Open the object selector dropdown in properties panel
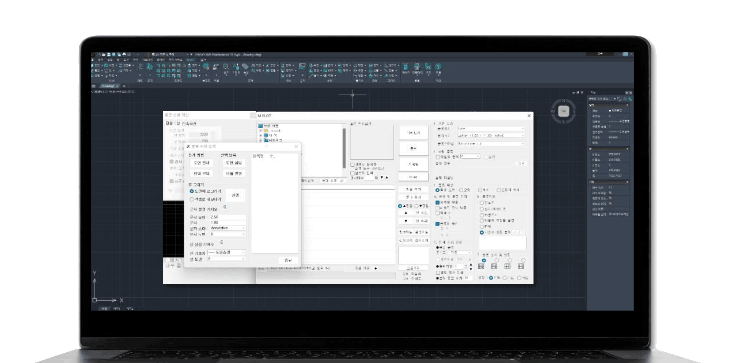This screenshot has width=737, height=363. click(x=602, y=99)
